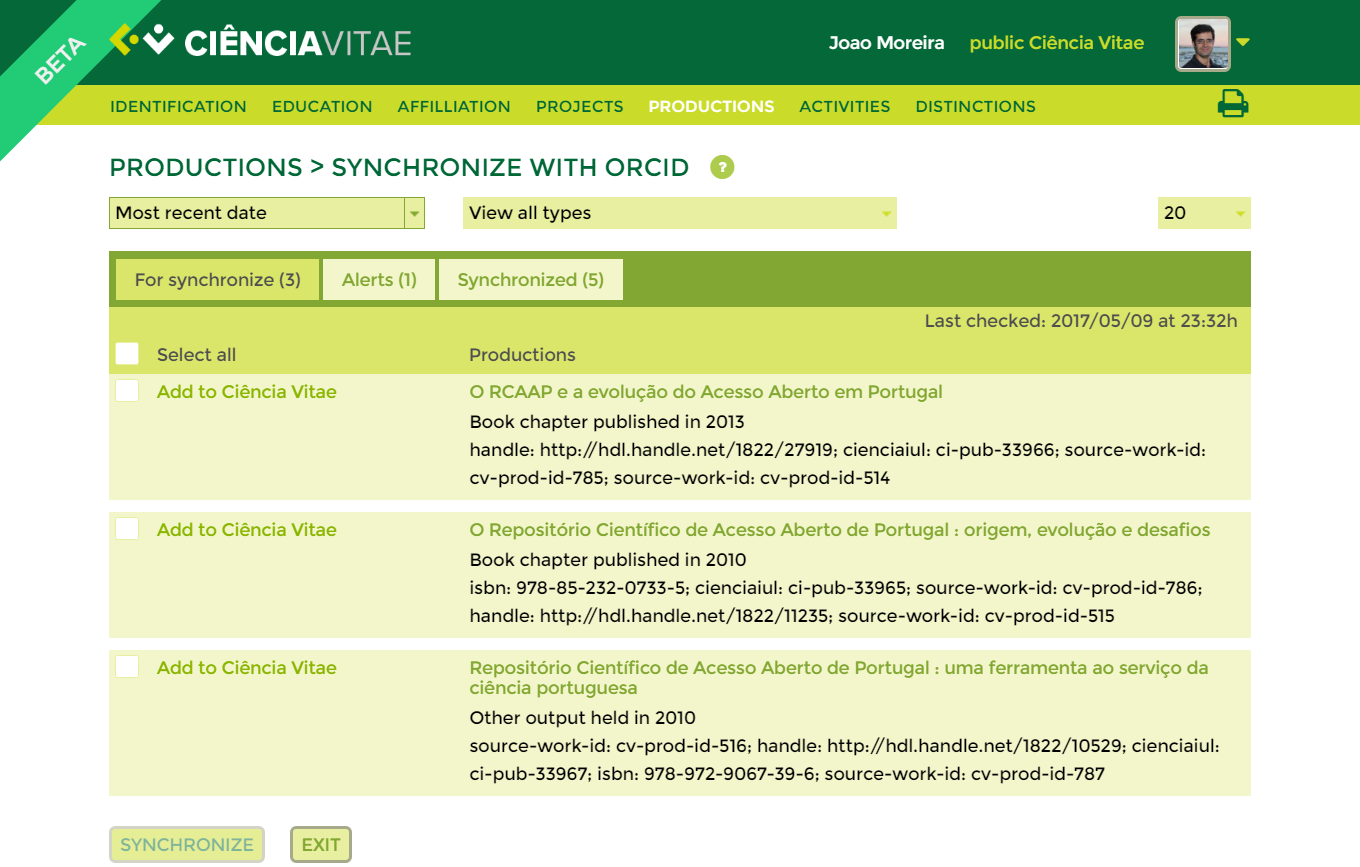Check the box for the uma ferramenta ao serviço row

(x=127, y=667)
